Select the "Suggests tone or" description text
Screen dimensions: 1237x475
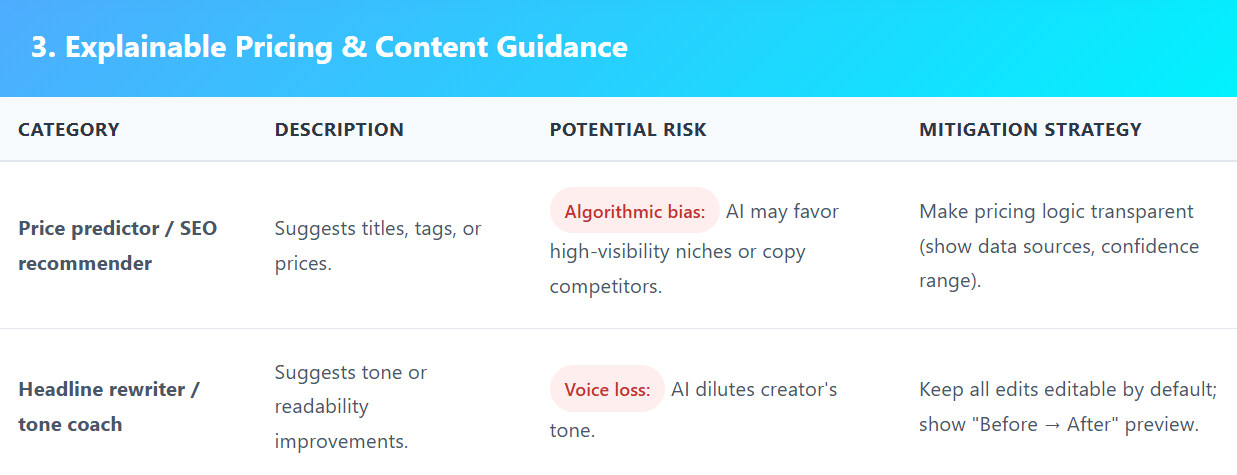pos(350,372)
